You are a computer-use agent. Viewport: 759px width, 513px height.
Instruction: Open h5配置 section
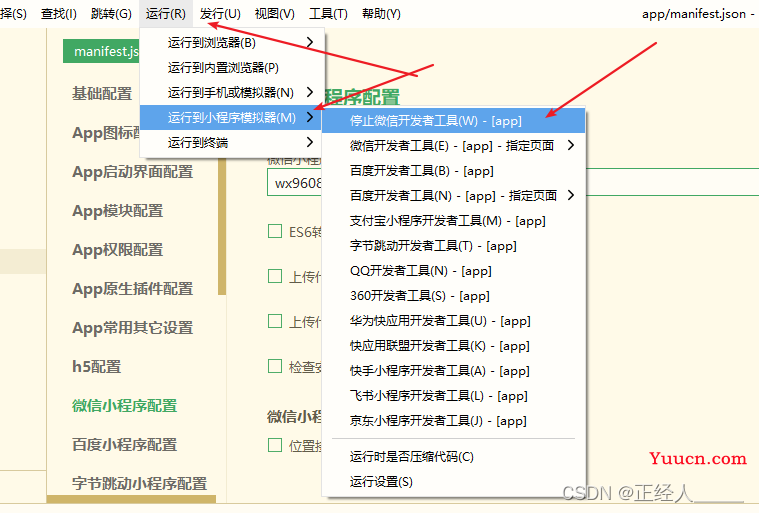pyautogui.click(x=97, y=367)
